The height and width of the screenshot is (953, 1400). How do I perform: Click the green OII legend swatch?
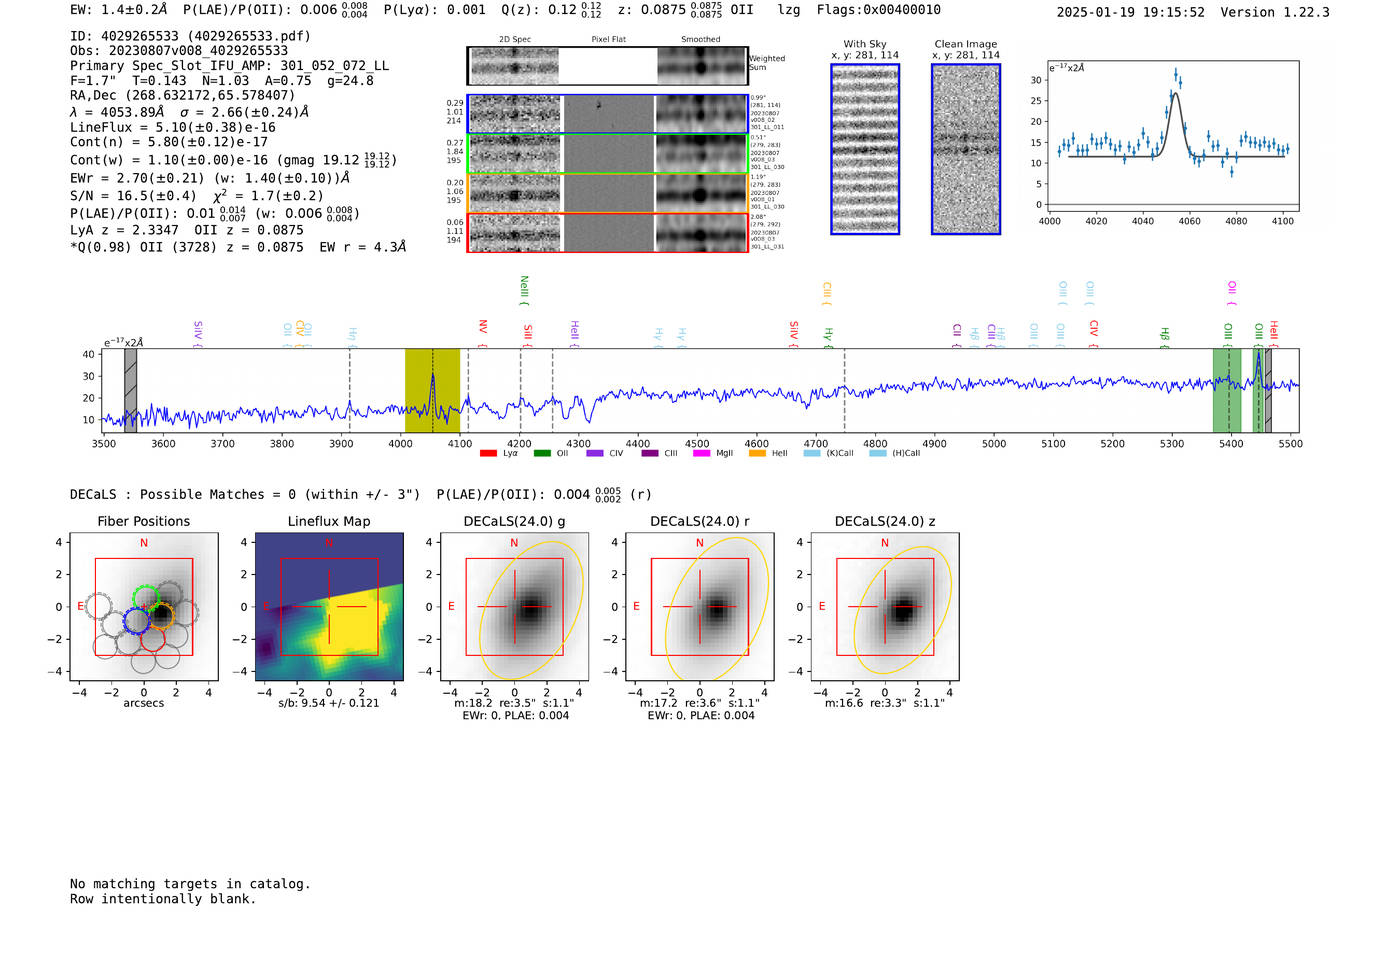pos(542,454)
